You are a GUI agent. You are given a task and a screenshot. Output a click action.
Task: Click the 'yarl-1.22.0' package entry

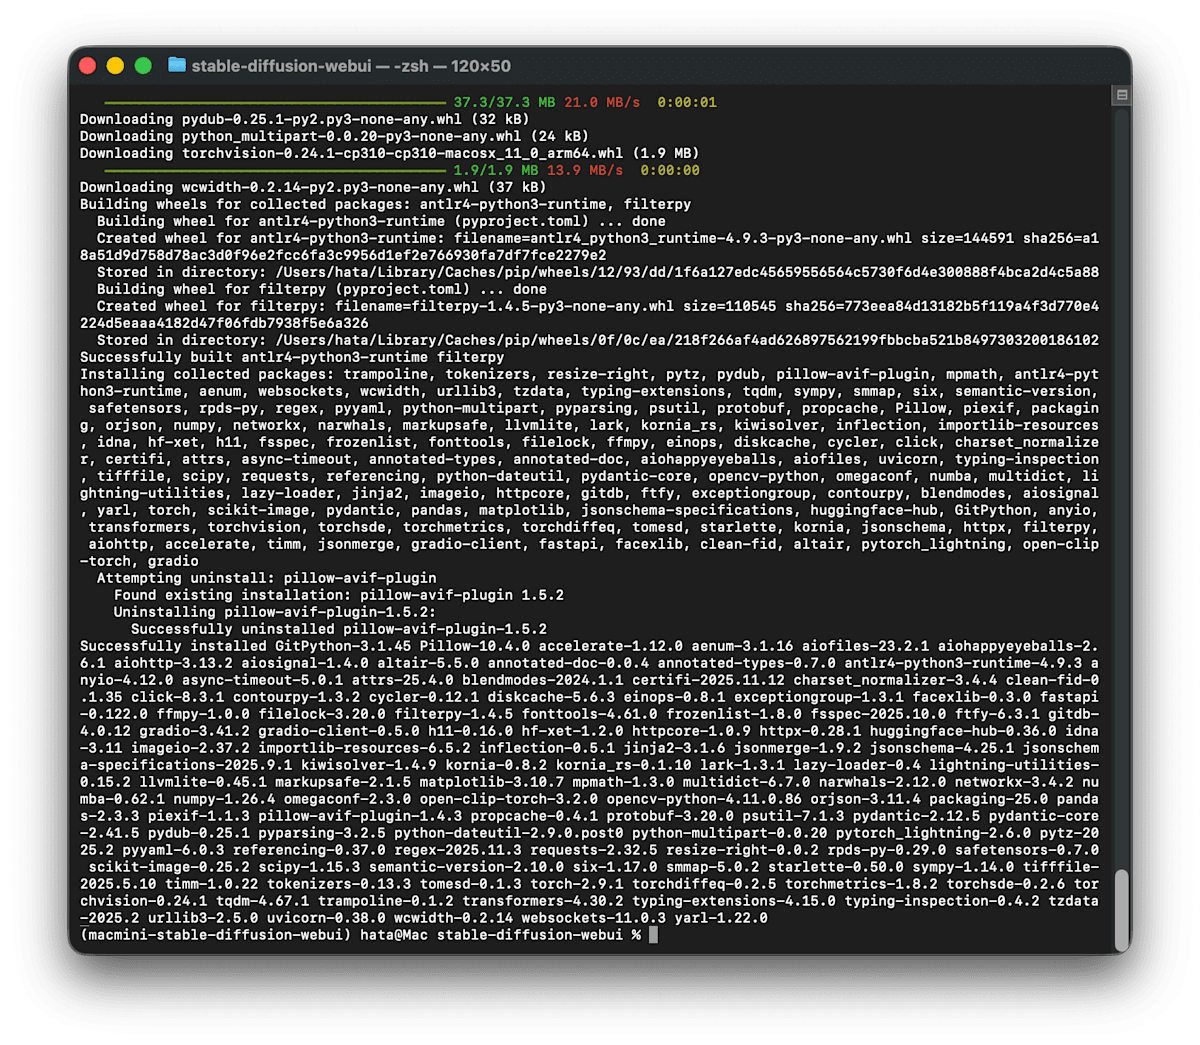(721, 918)
